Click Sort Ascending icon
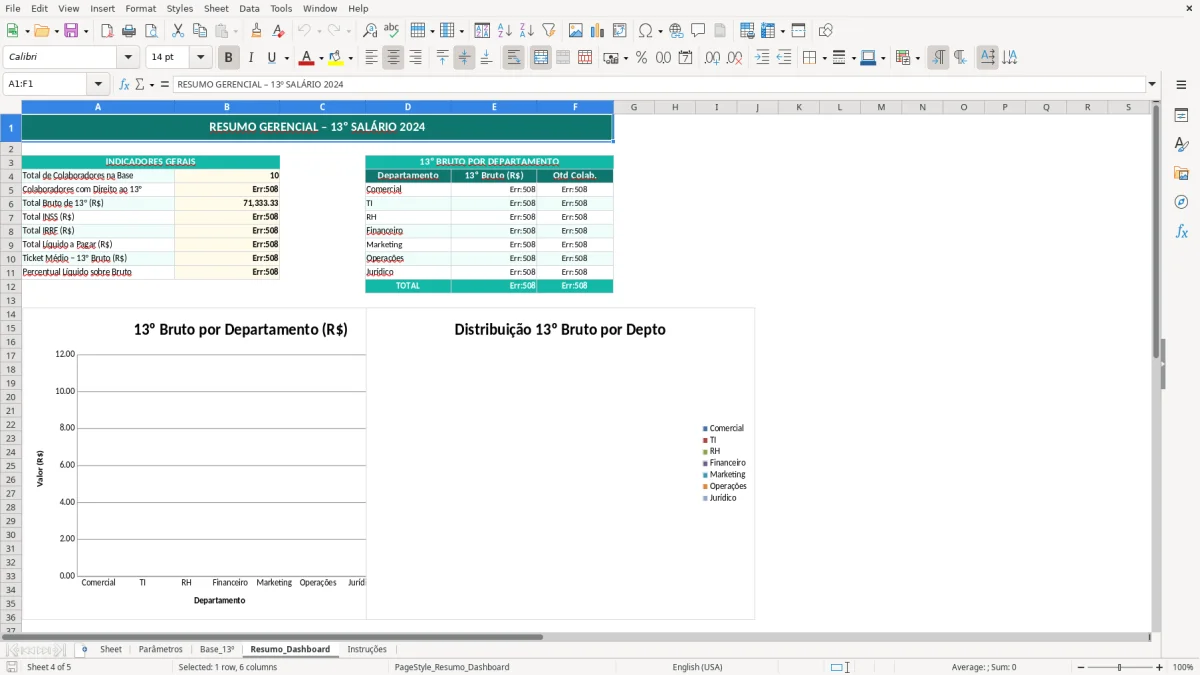This screenshot has width=1200, height=675. 505,31
